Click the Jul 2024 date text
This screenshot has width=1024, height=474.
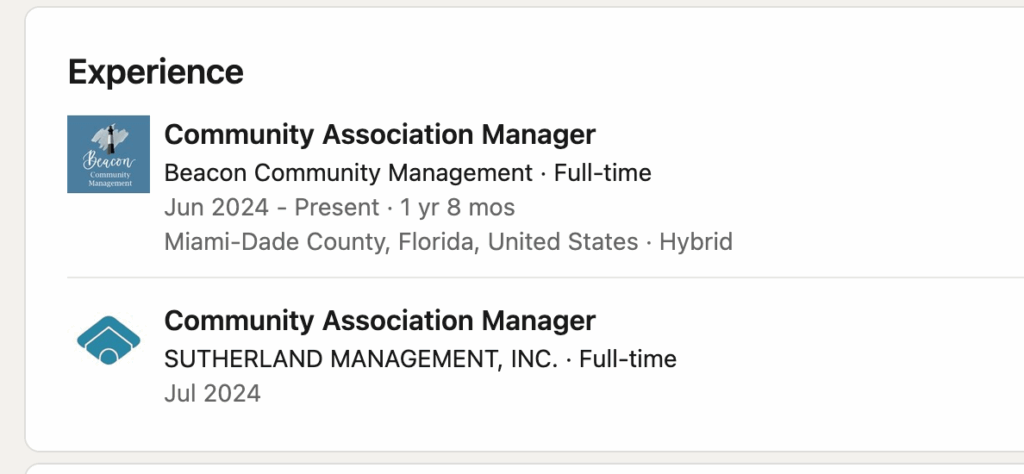(x=212, y=393)
